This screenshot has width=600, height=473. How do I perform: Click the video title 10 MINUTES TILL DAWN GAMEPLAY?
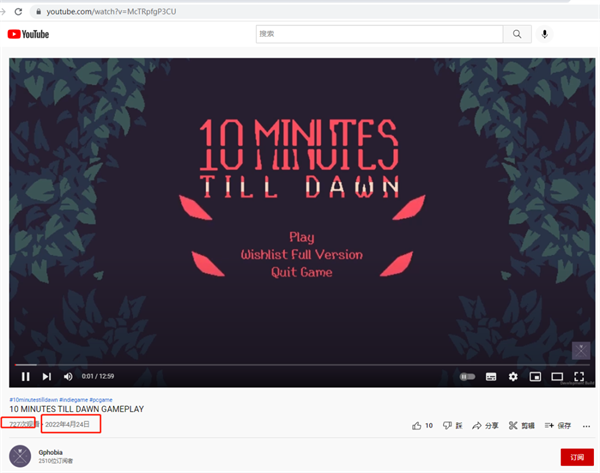click(77, 409)
